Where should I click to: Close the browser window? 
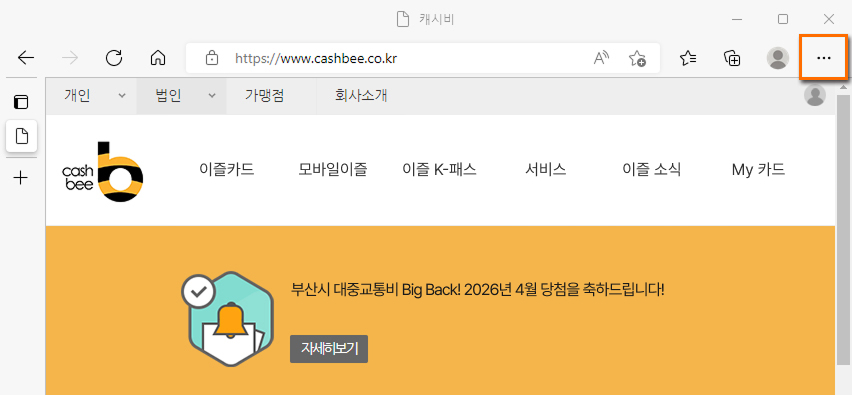[x=829, y=19]
